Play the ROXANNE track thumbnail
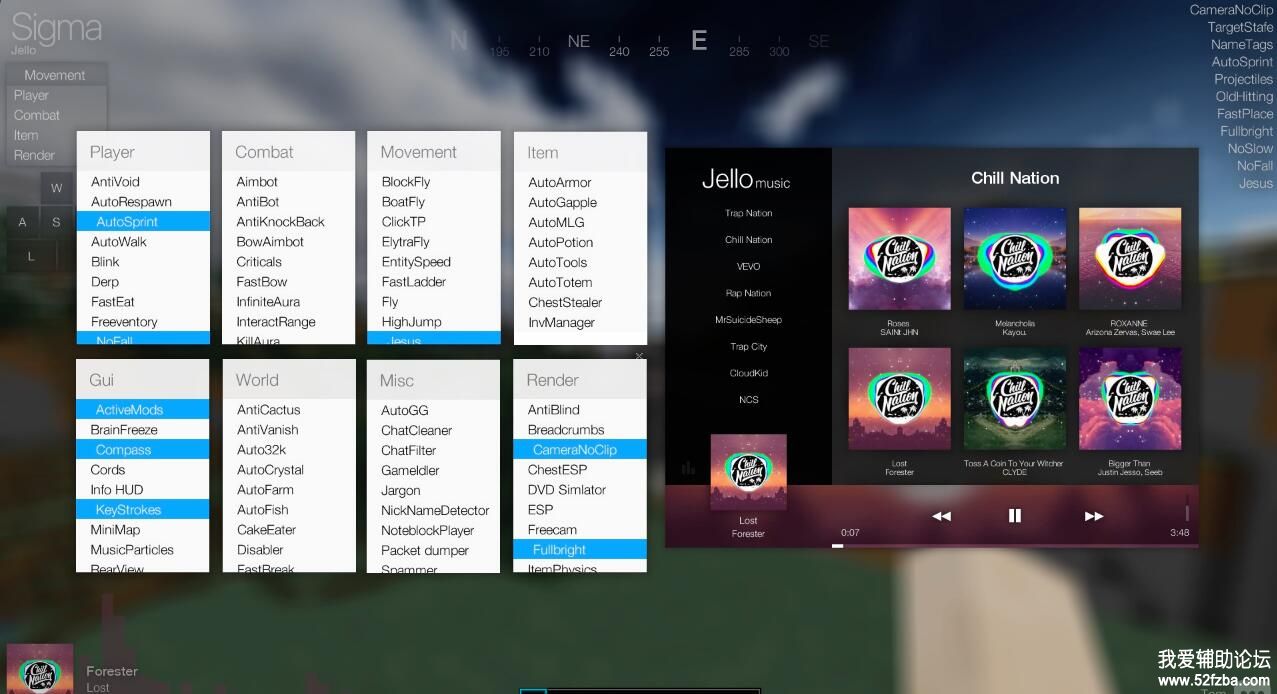The height and width of the screenshot is (694, 1277). (1130, 259)
